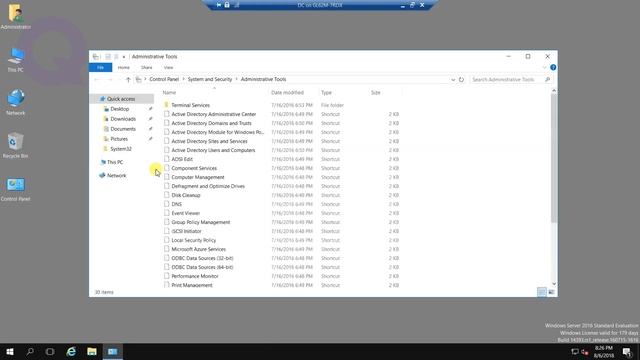Select Documents in the navigation pane
The height and width of the screenshot is (360, 640).
coord(123,129)
